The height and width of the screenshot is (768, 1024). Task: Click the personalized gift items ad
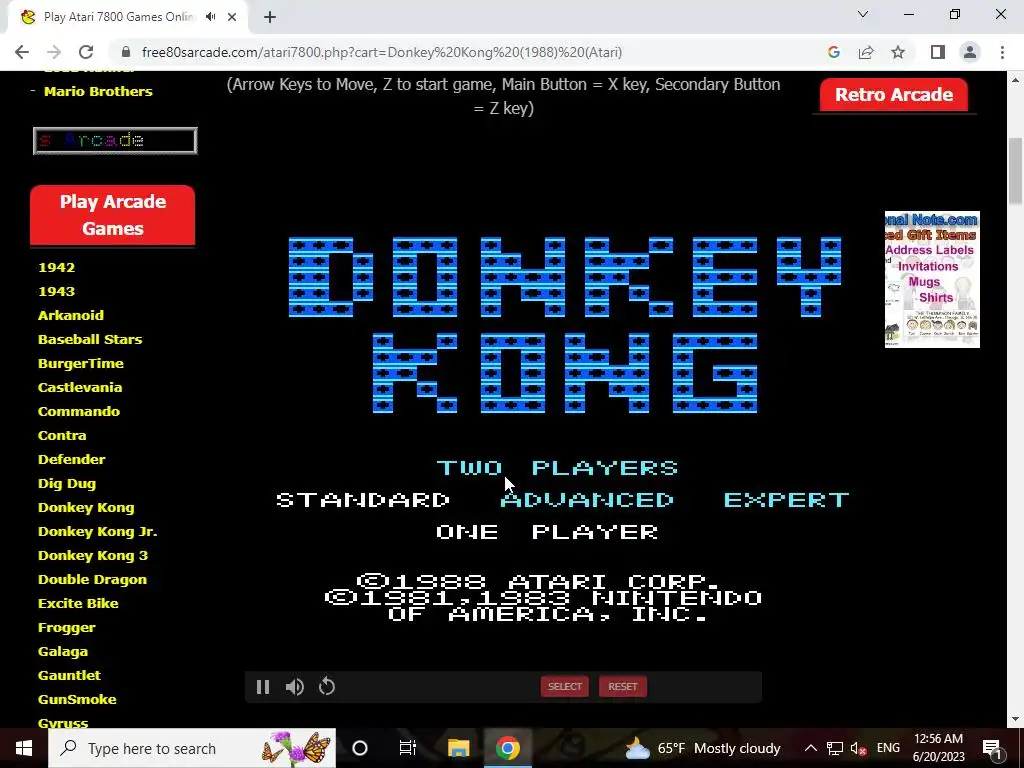point(932,280)
